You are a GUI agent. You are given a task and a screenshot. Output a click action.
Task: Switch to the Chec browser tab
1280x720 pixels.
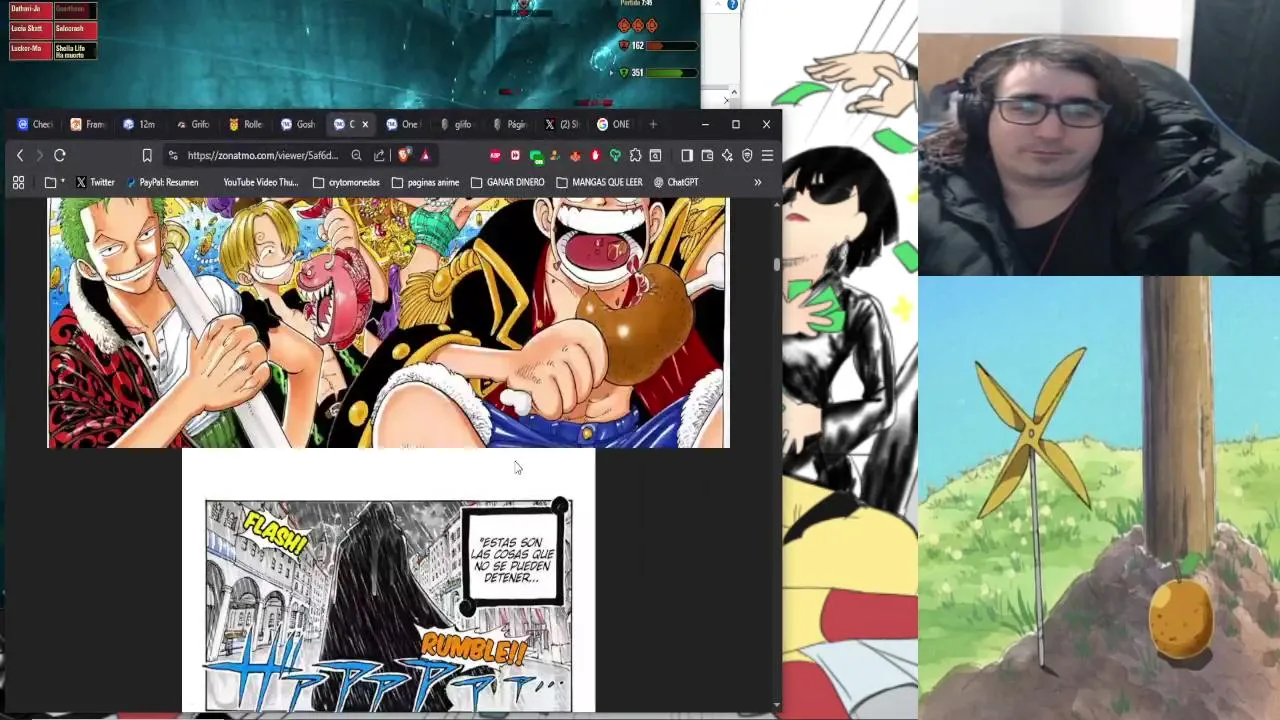tap(35, 124)
